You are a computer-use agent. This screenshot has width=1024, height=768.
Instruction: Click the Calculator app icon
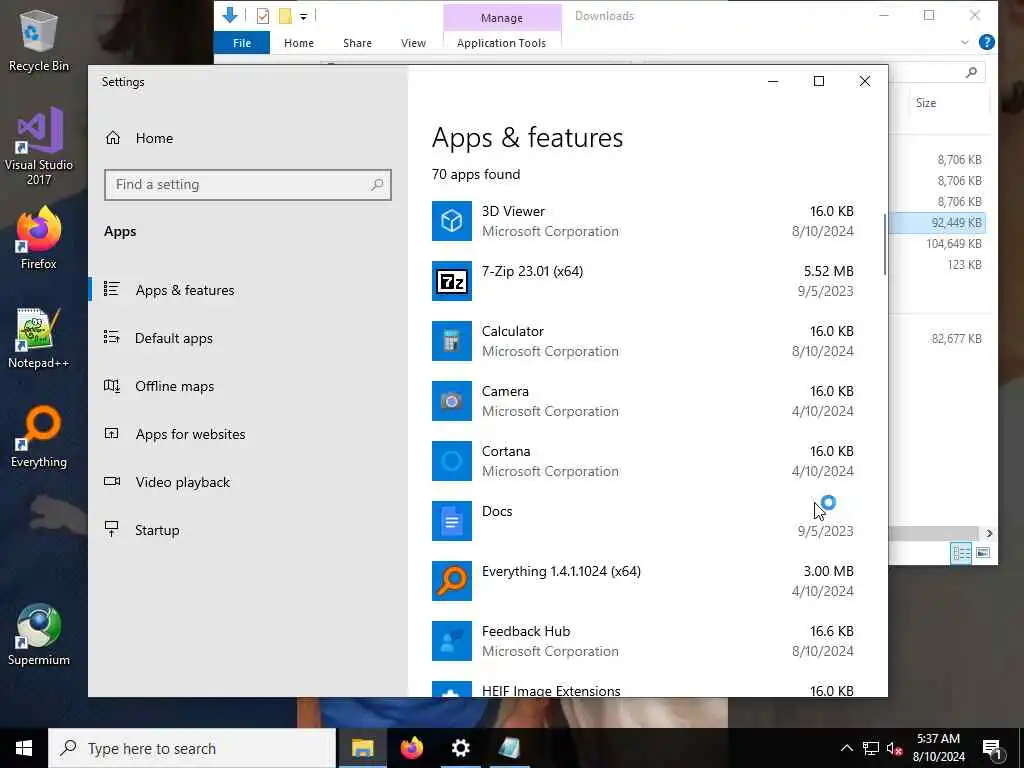(x=451, y=342)
